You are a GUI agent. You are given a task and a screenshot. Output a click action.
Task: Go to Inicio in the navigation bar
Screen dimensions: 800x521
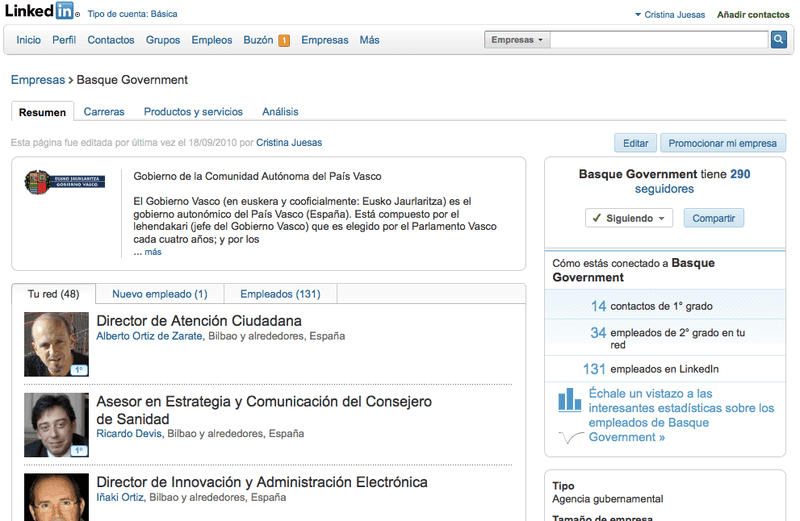click(x=29, y=40)
